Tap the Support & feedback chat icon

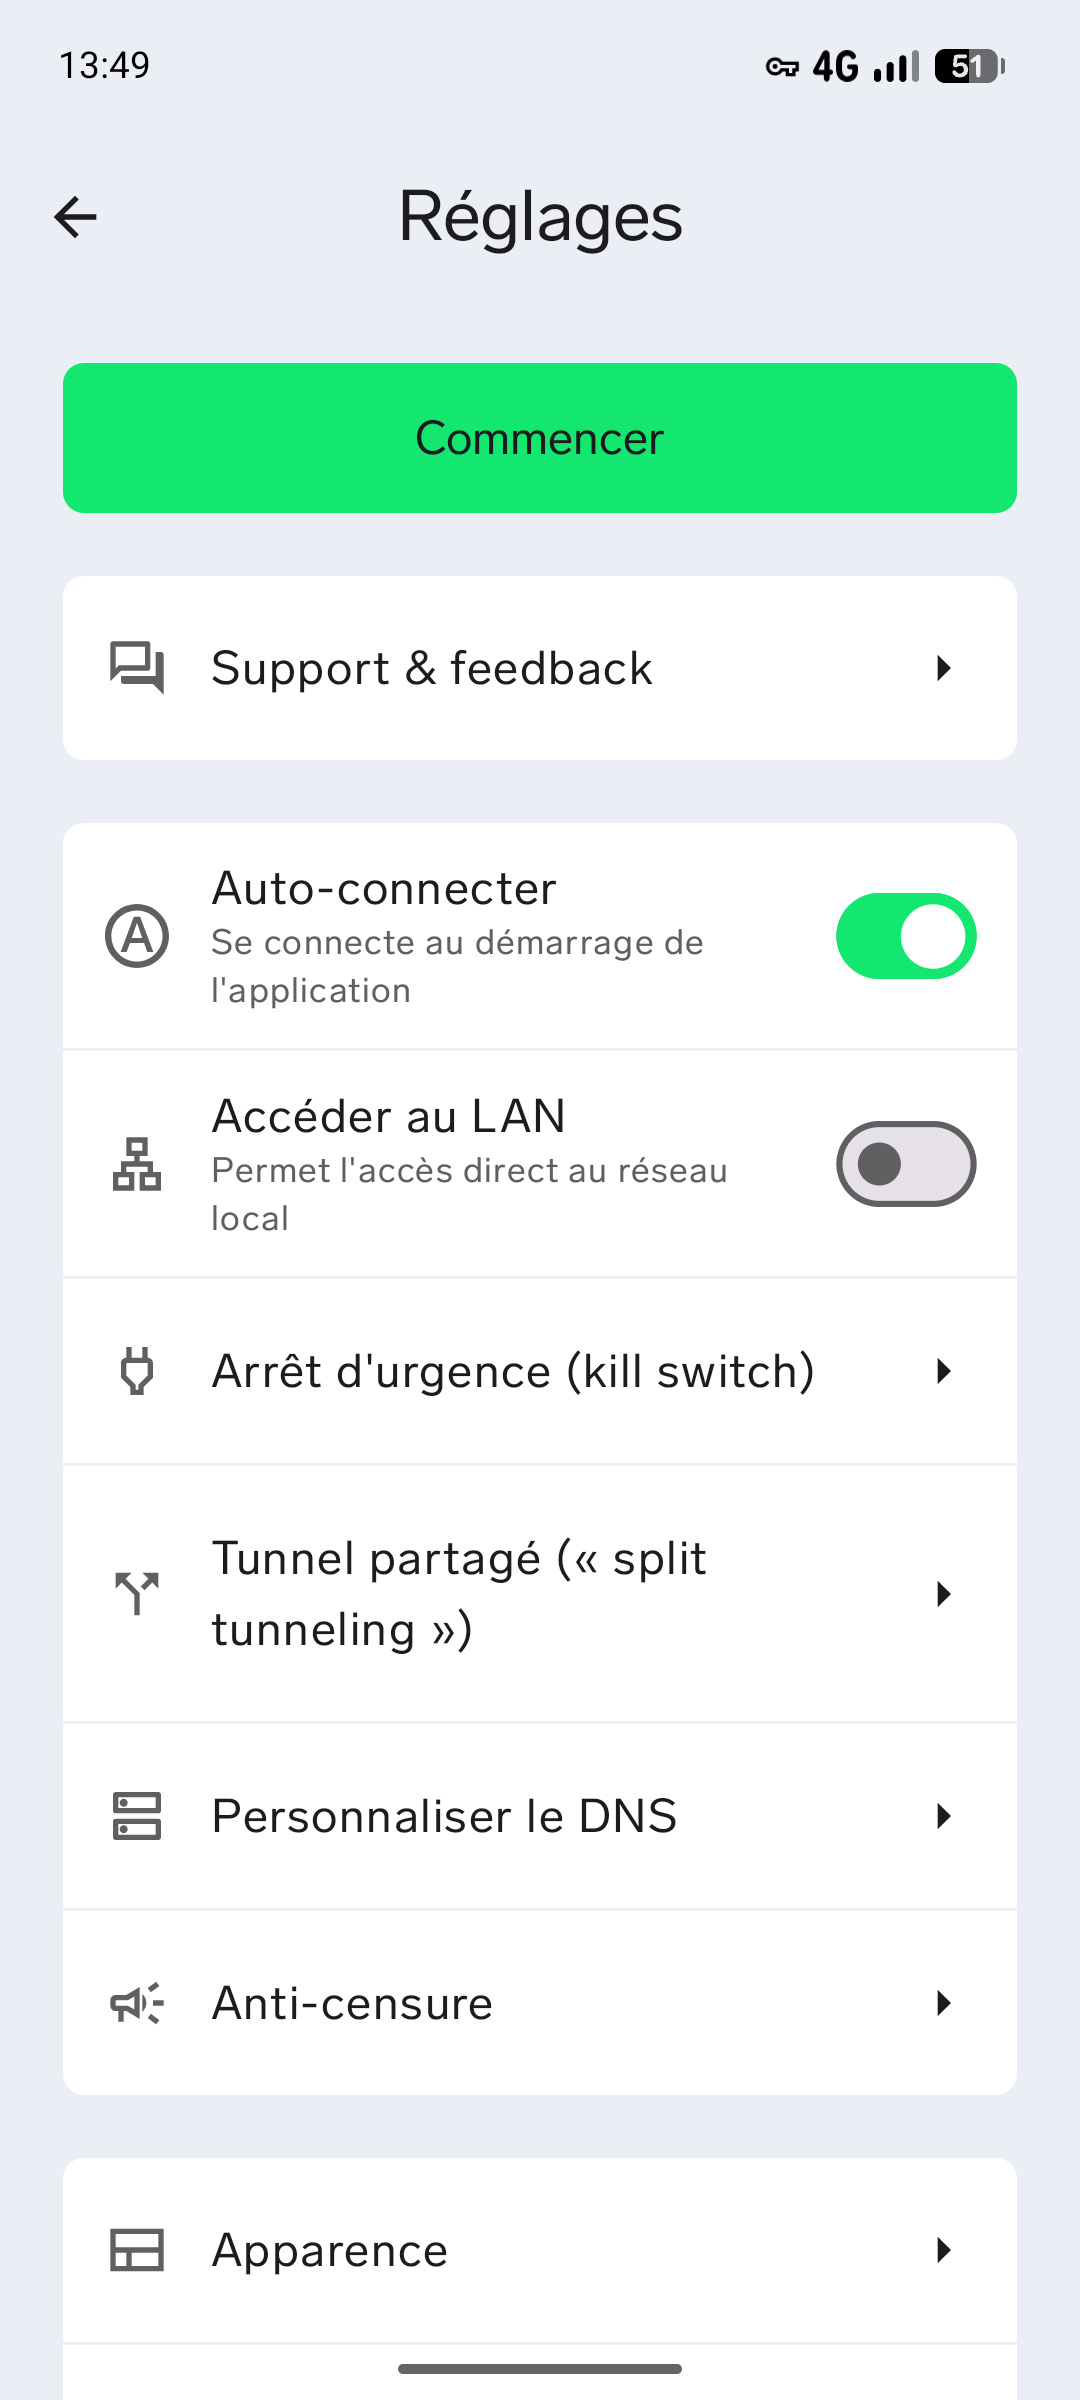click(137, 667)
